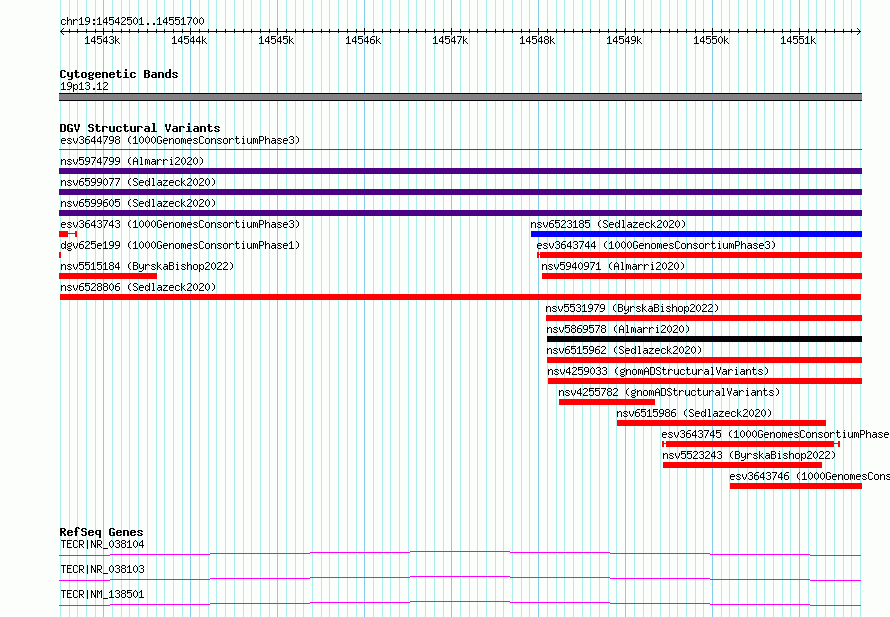Open the TECR|NM_138501 gene label
The image size is (890, 617).
pos(102,594)
